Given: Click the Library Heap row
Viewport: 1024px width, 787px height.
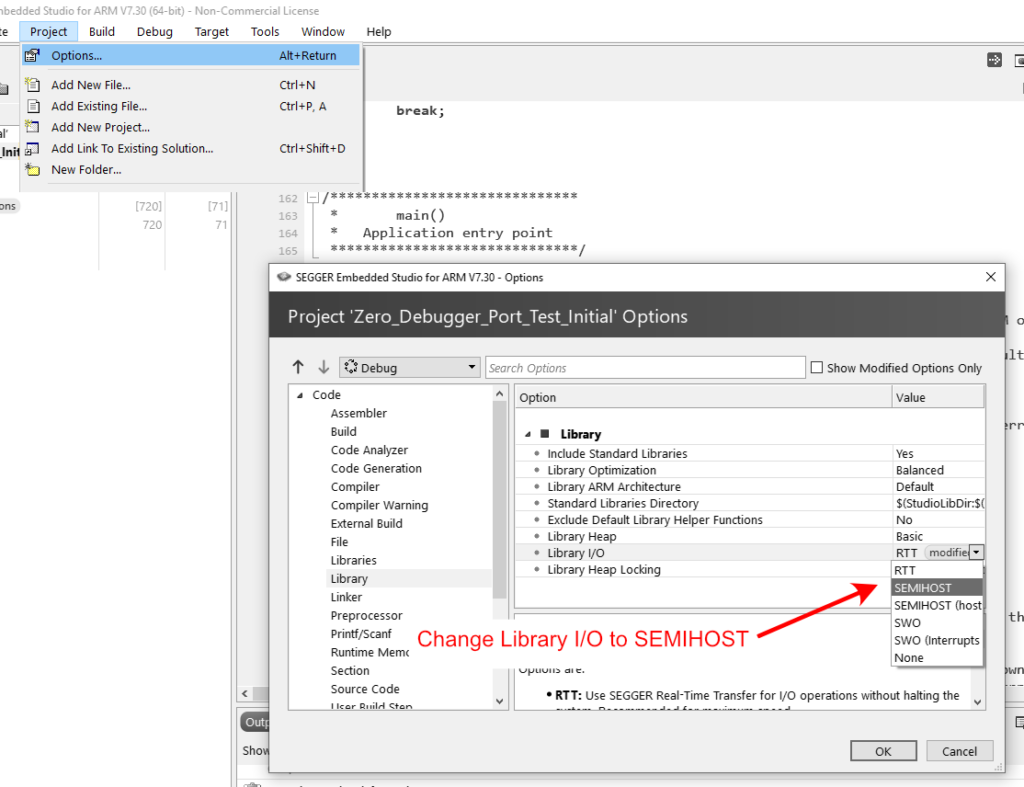Looking at the screenshot, I should (749, 536).
